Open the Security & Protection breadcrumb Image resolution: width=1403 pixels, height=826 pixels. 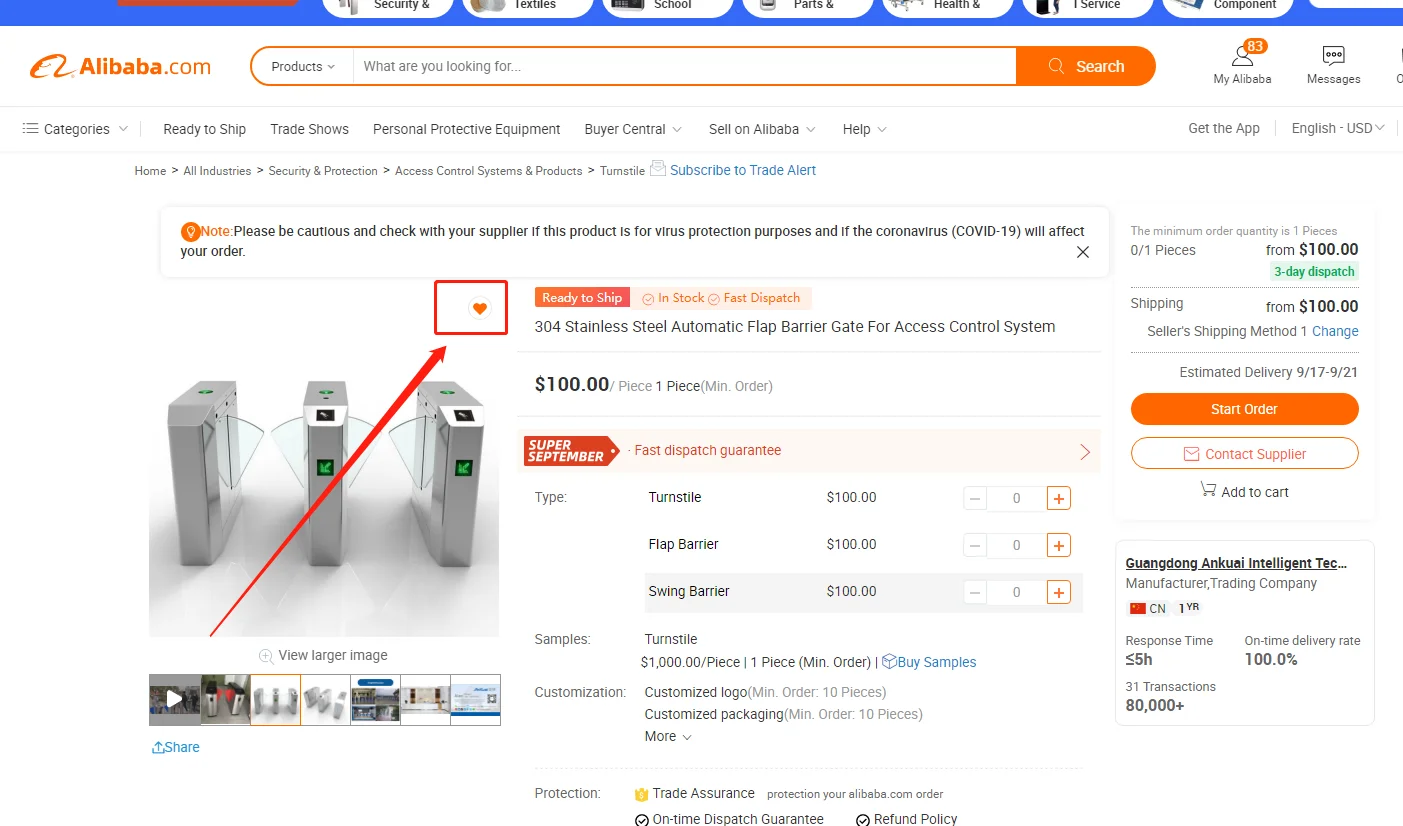[x=323, y=171]
